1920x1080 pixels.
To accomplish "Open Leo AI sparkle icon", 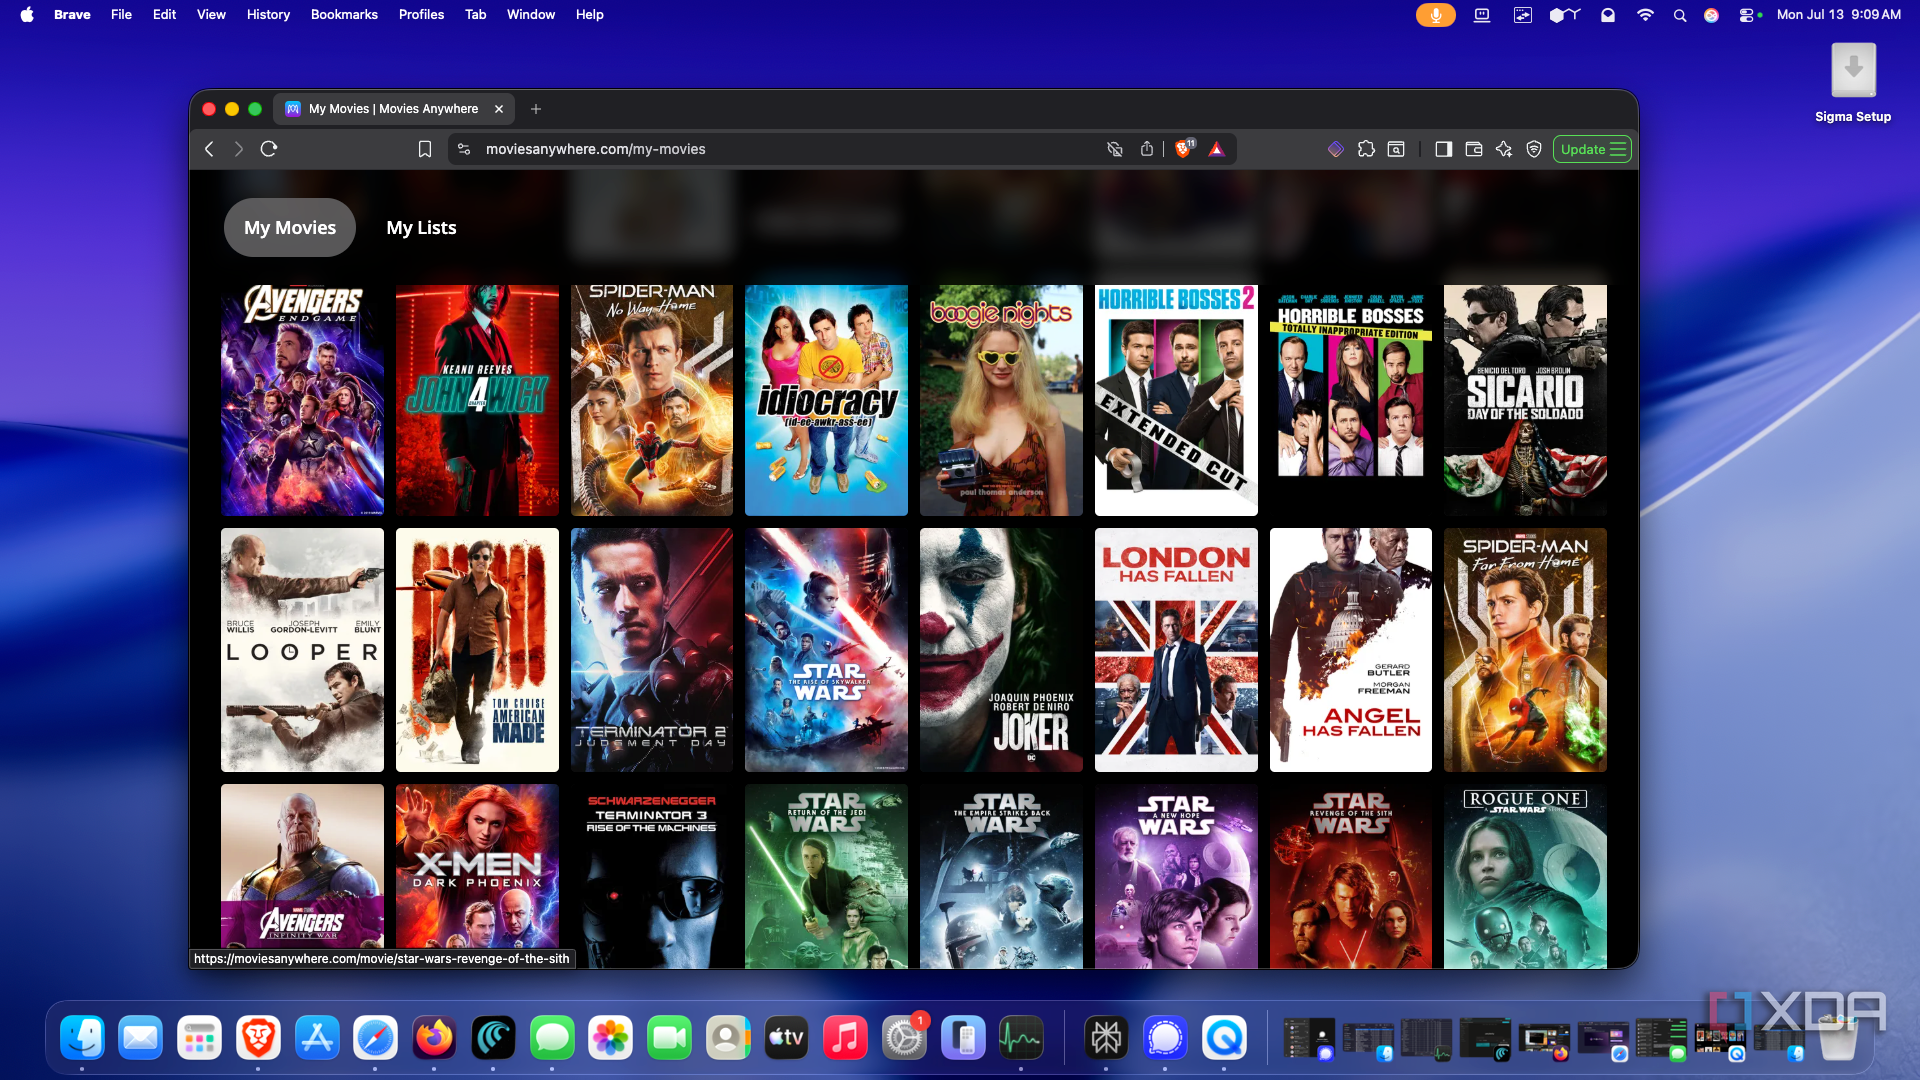I will [1504, 149].
